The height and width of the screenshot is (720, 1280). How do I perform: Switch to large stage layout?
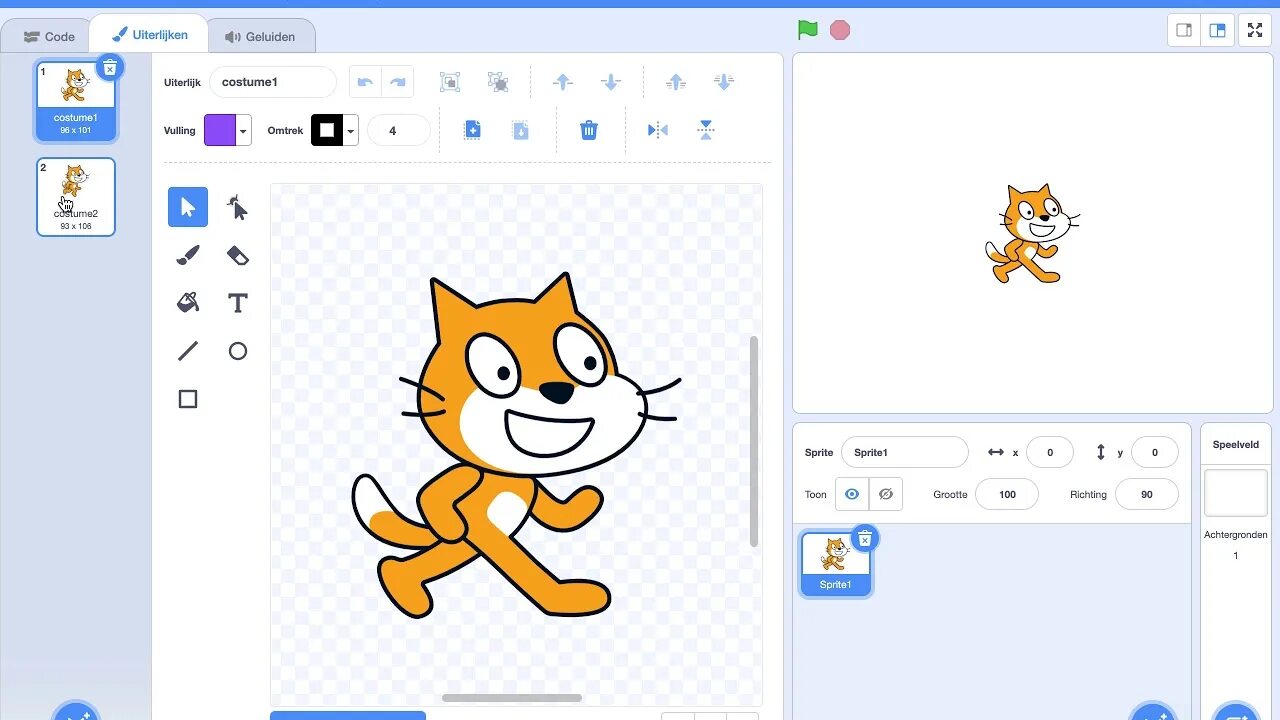[x=1217, y=30]
